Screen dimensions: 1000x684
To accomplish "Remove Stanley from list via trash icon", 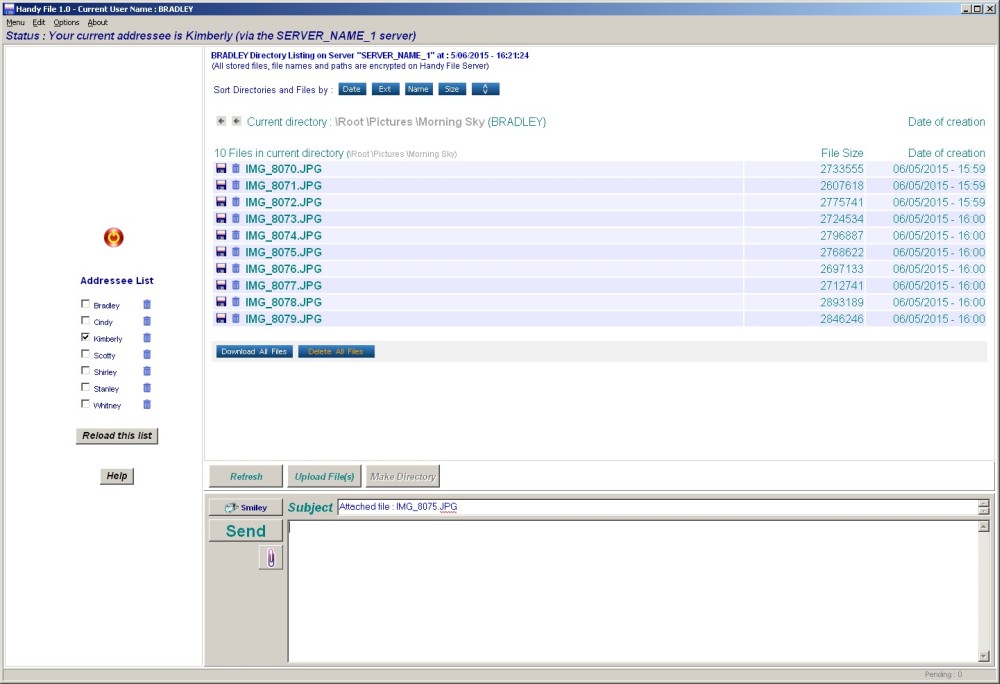I will 147,388.
